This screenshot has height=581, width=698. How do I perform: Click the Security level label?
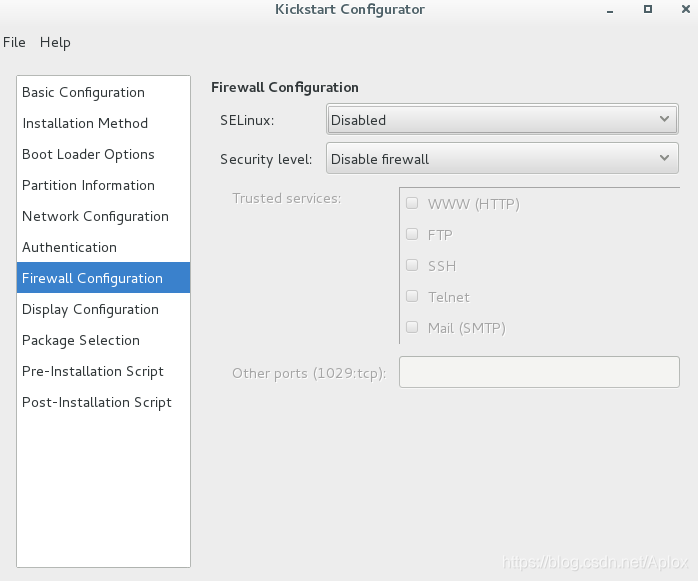click(266, 159)
